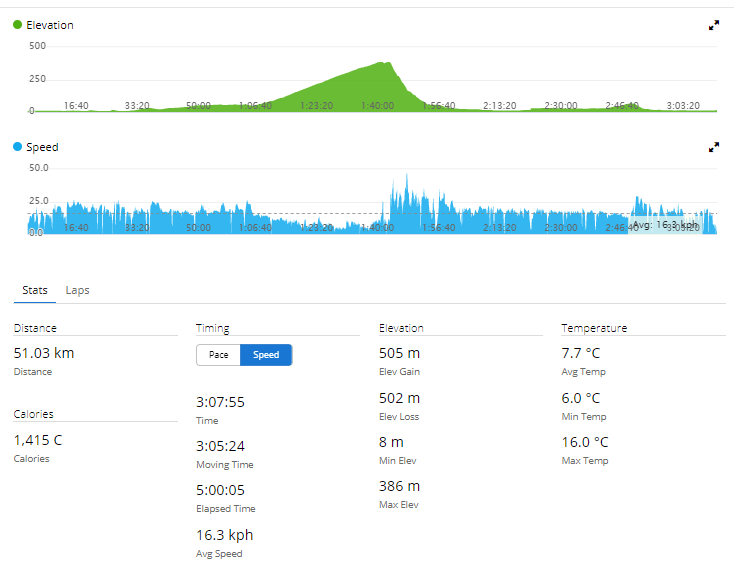This screenshot has height=564, width=734.
Task: Click the 505 m Elev Gain value
Action: click(399, 353)
